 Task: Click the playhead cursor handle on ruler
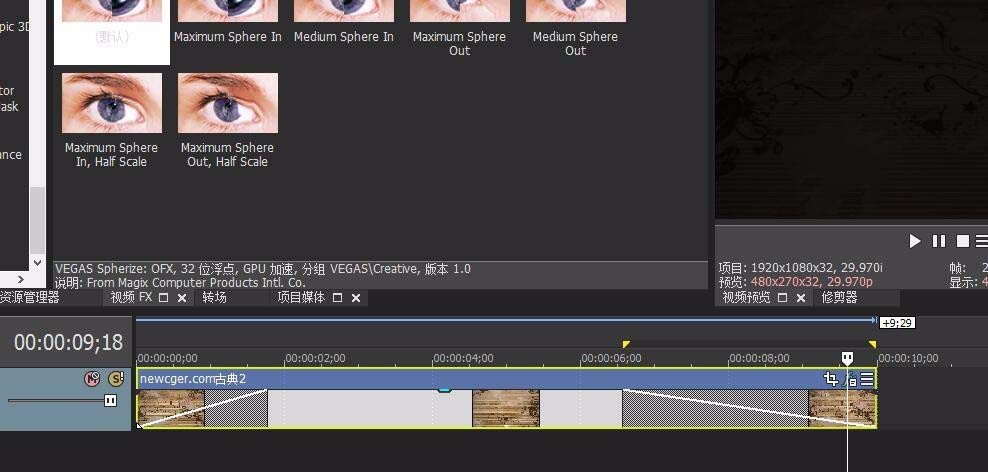pos(847,359)
